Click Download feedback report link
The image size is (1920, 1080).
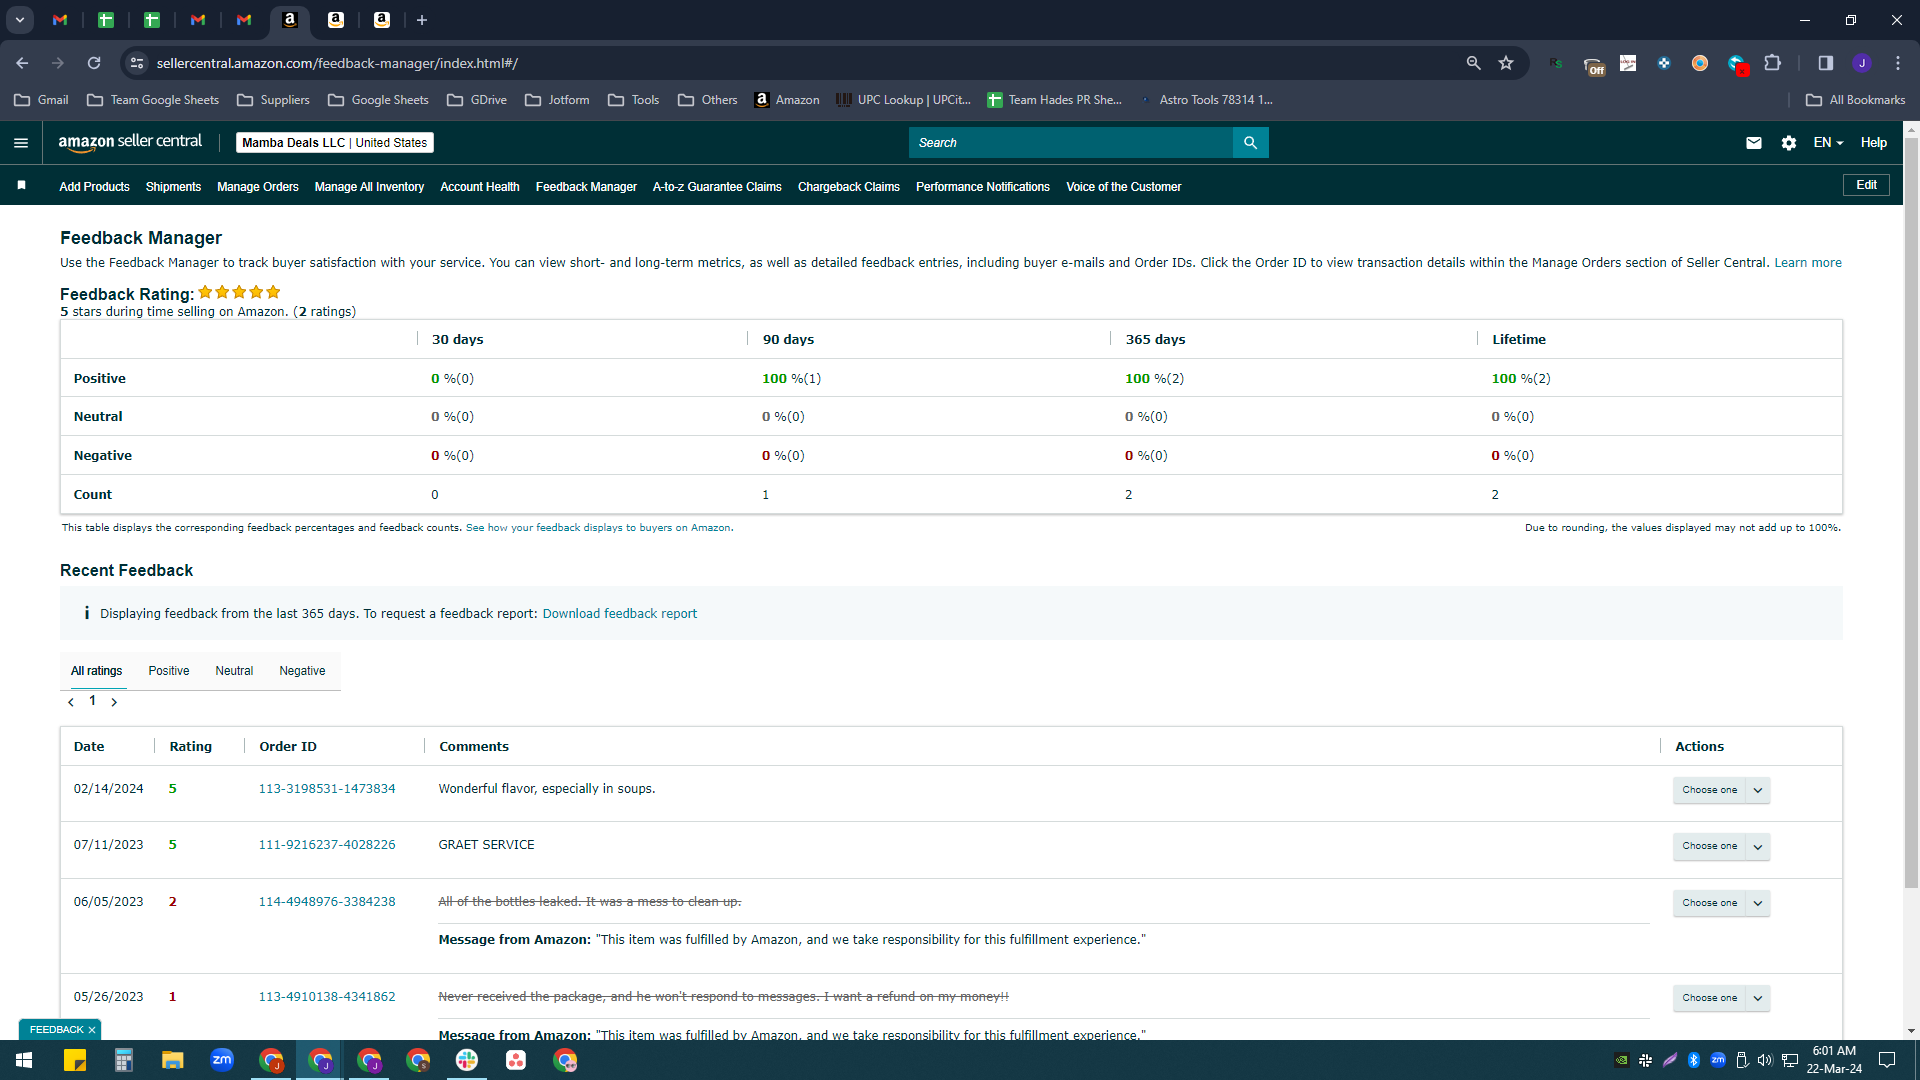(620, 614)
